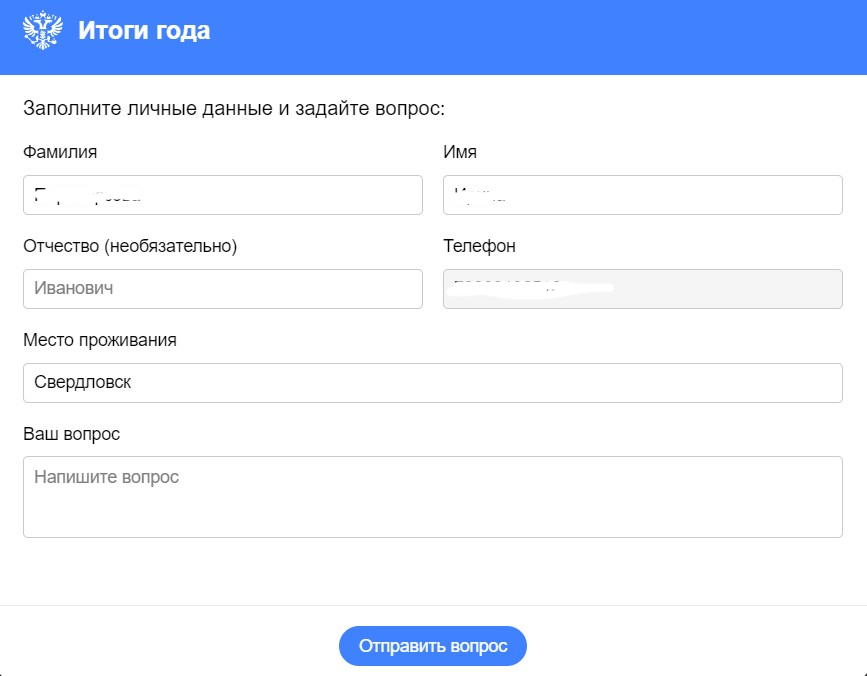Click the "Заполните личные данные" instruction text
Image resolution: width=867 pixels, height=676 pixels.
coord(233,107)
